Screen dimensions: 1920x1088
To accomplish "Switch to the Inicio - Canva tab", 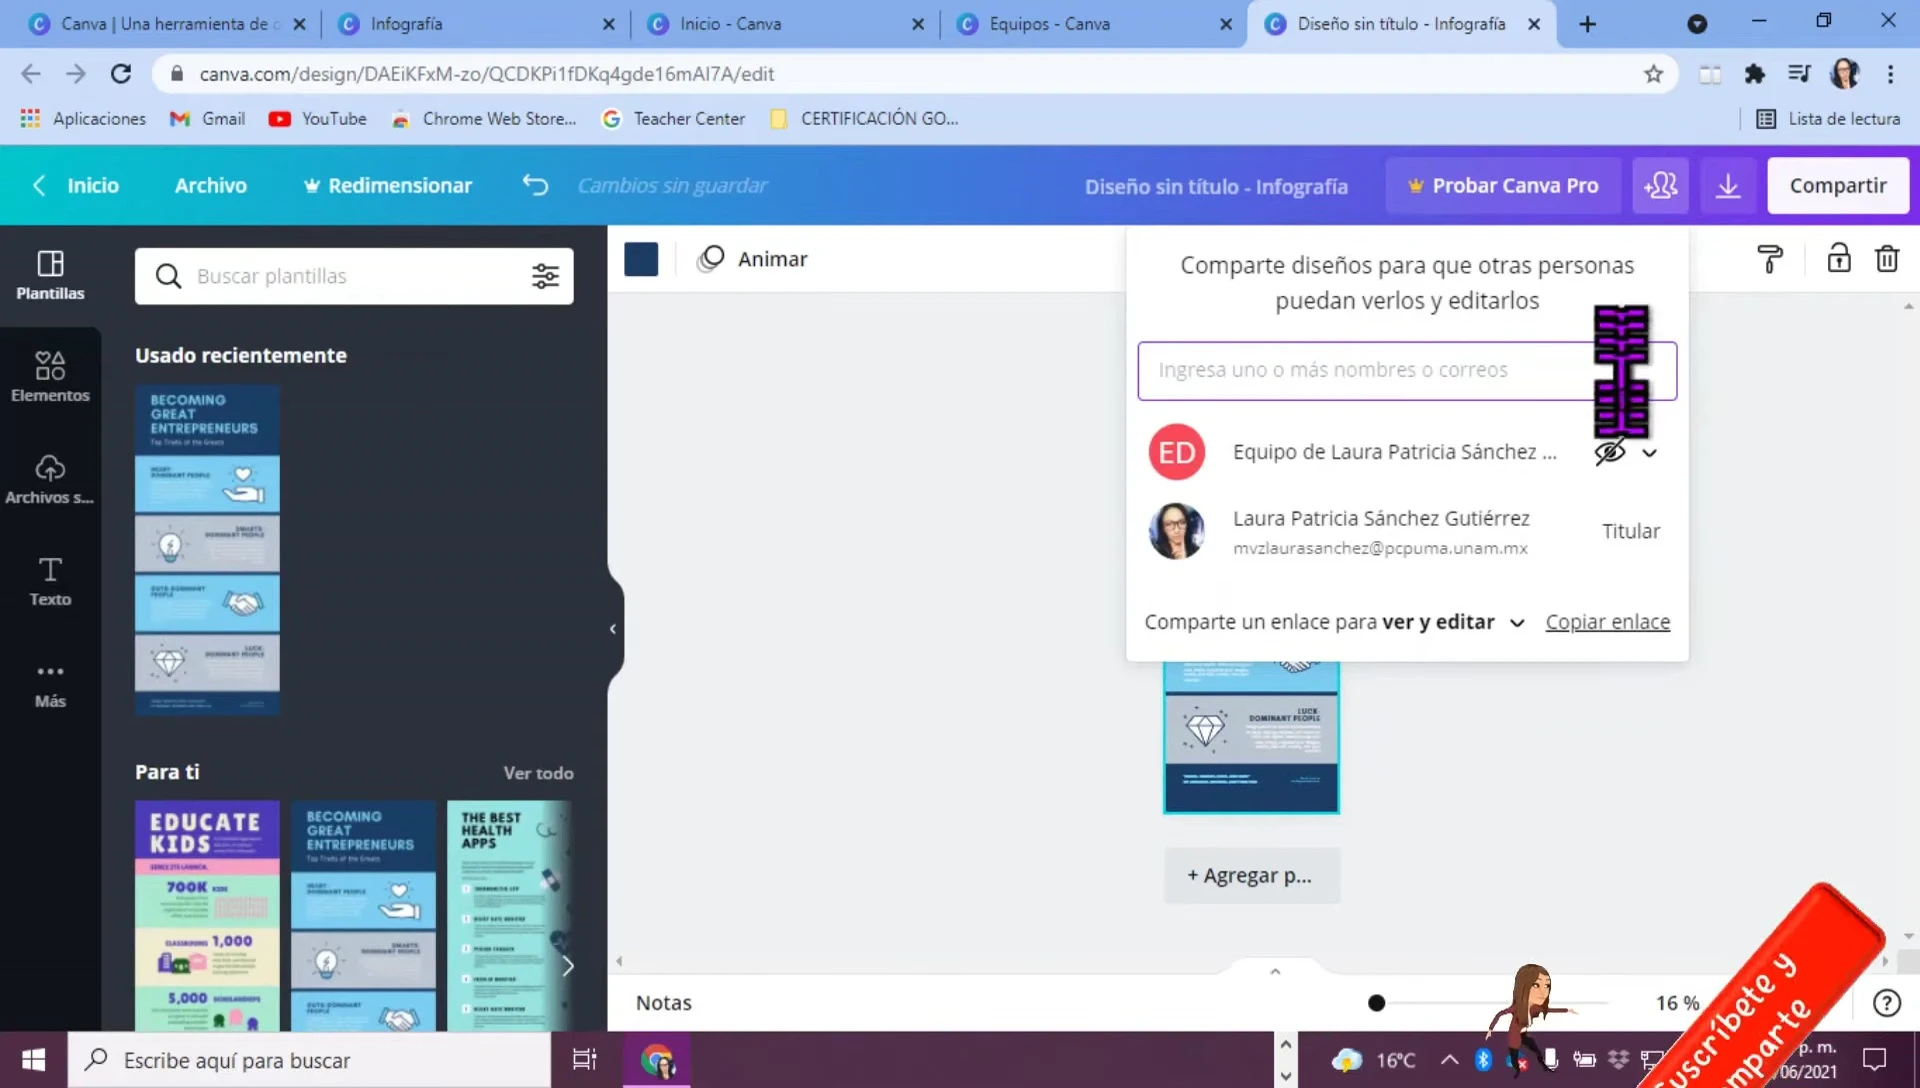I will 785,24.
